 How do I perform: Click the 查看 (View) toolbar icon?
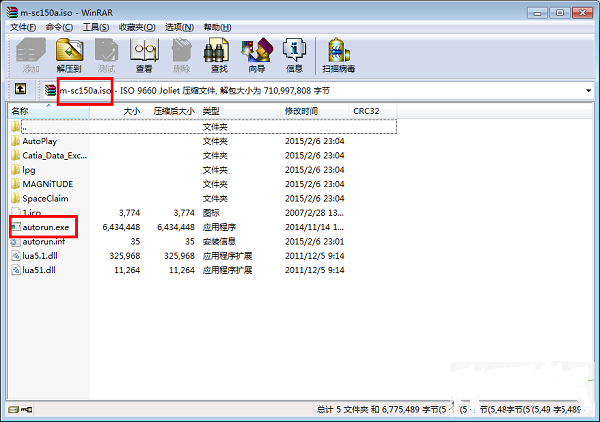point(144,50)
